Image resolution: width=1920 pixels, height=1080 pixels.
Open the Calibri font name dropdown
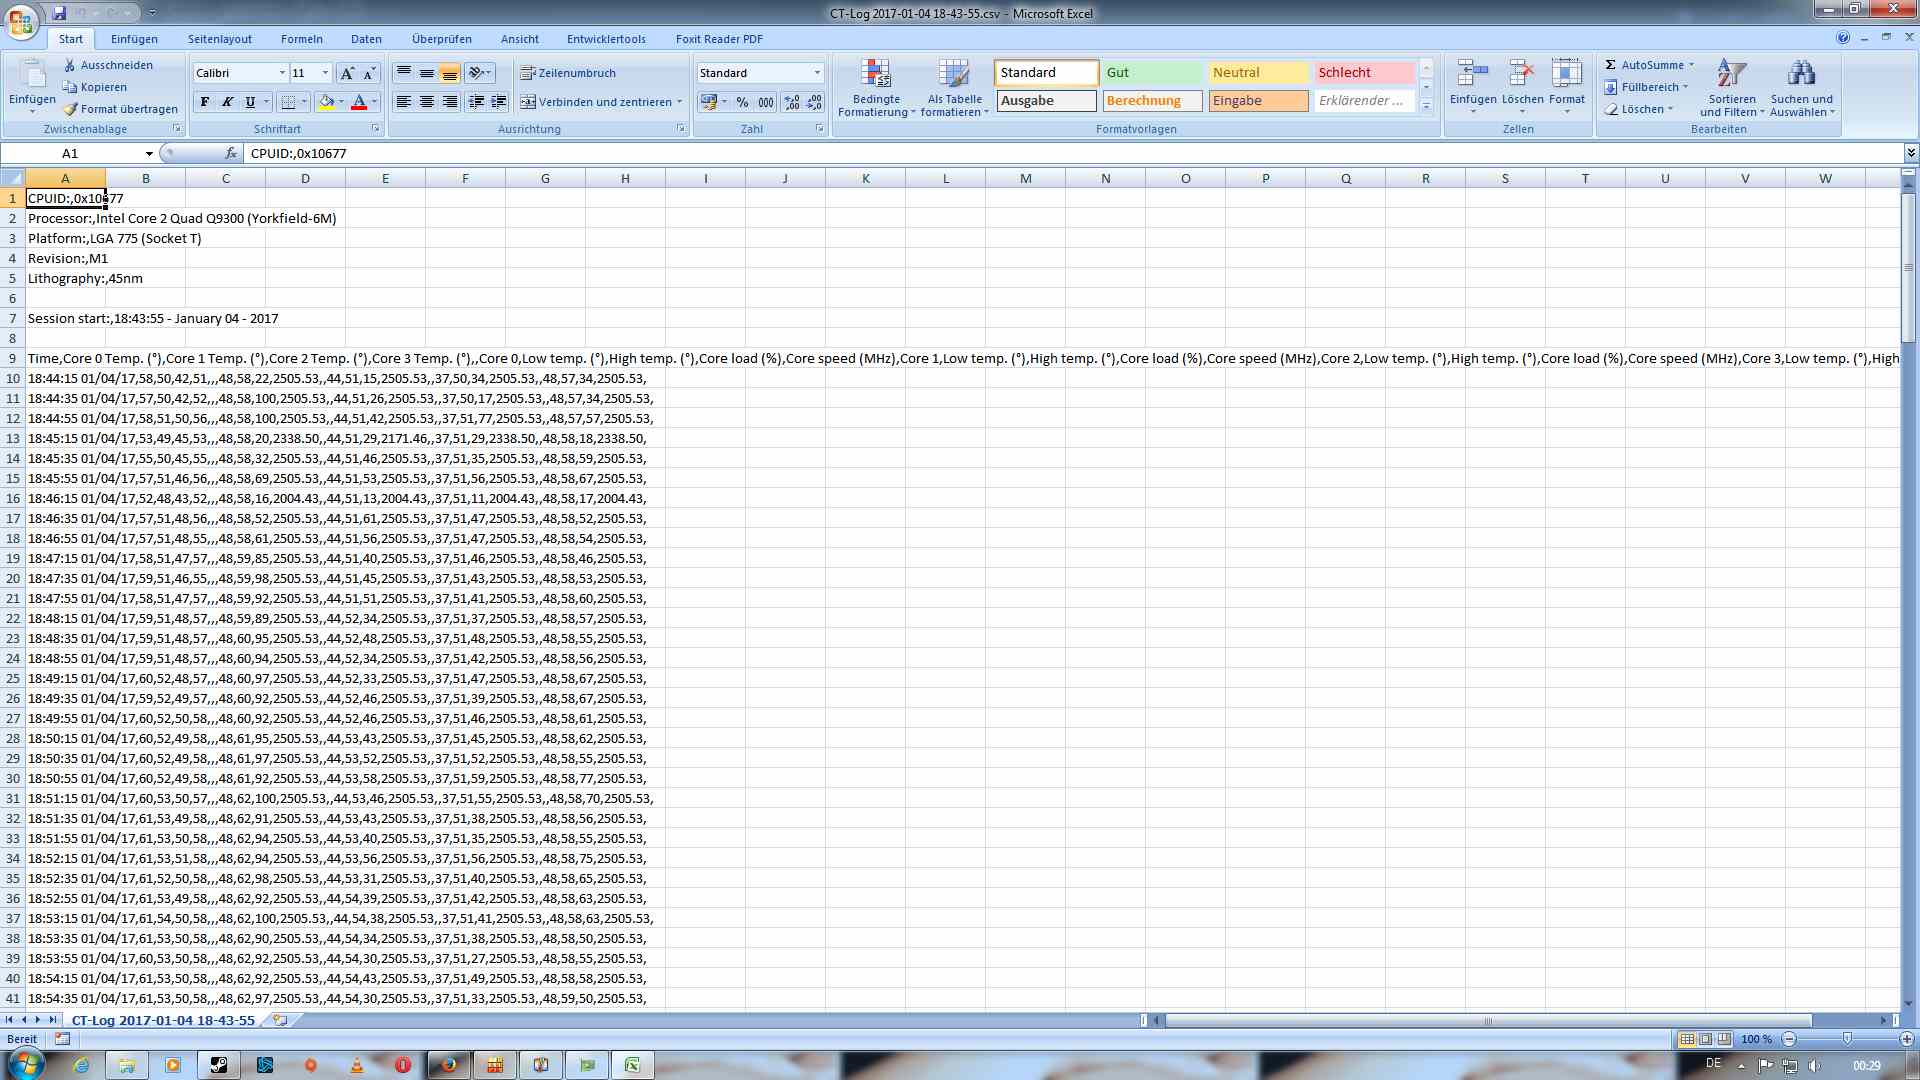point(281,73)
